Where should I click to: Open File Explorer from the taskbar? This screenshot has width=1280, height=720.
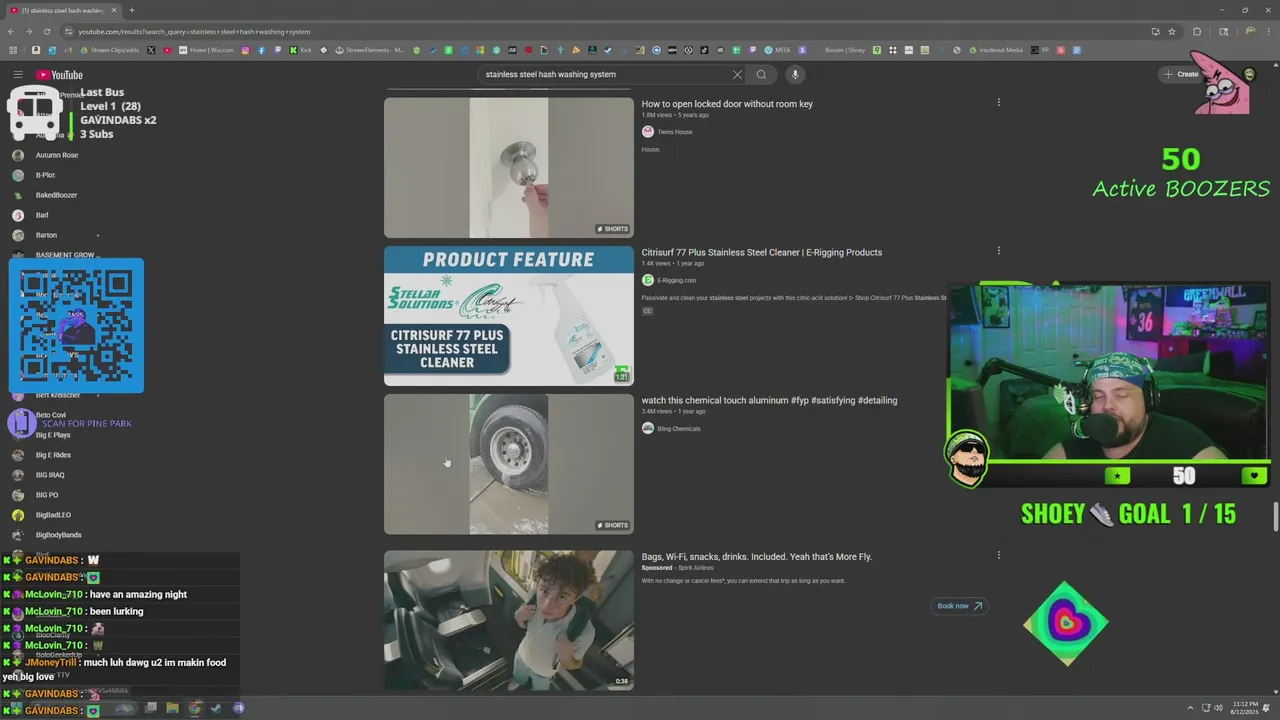point(172,708)
